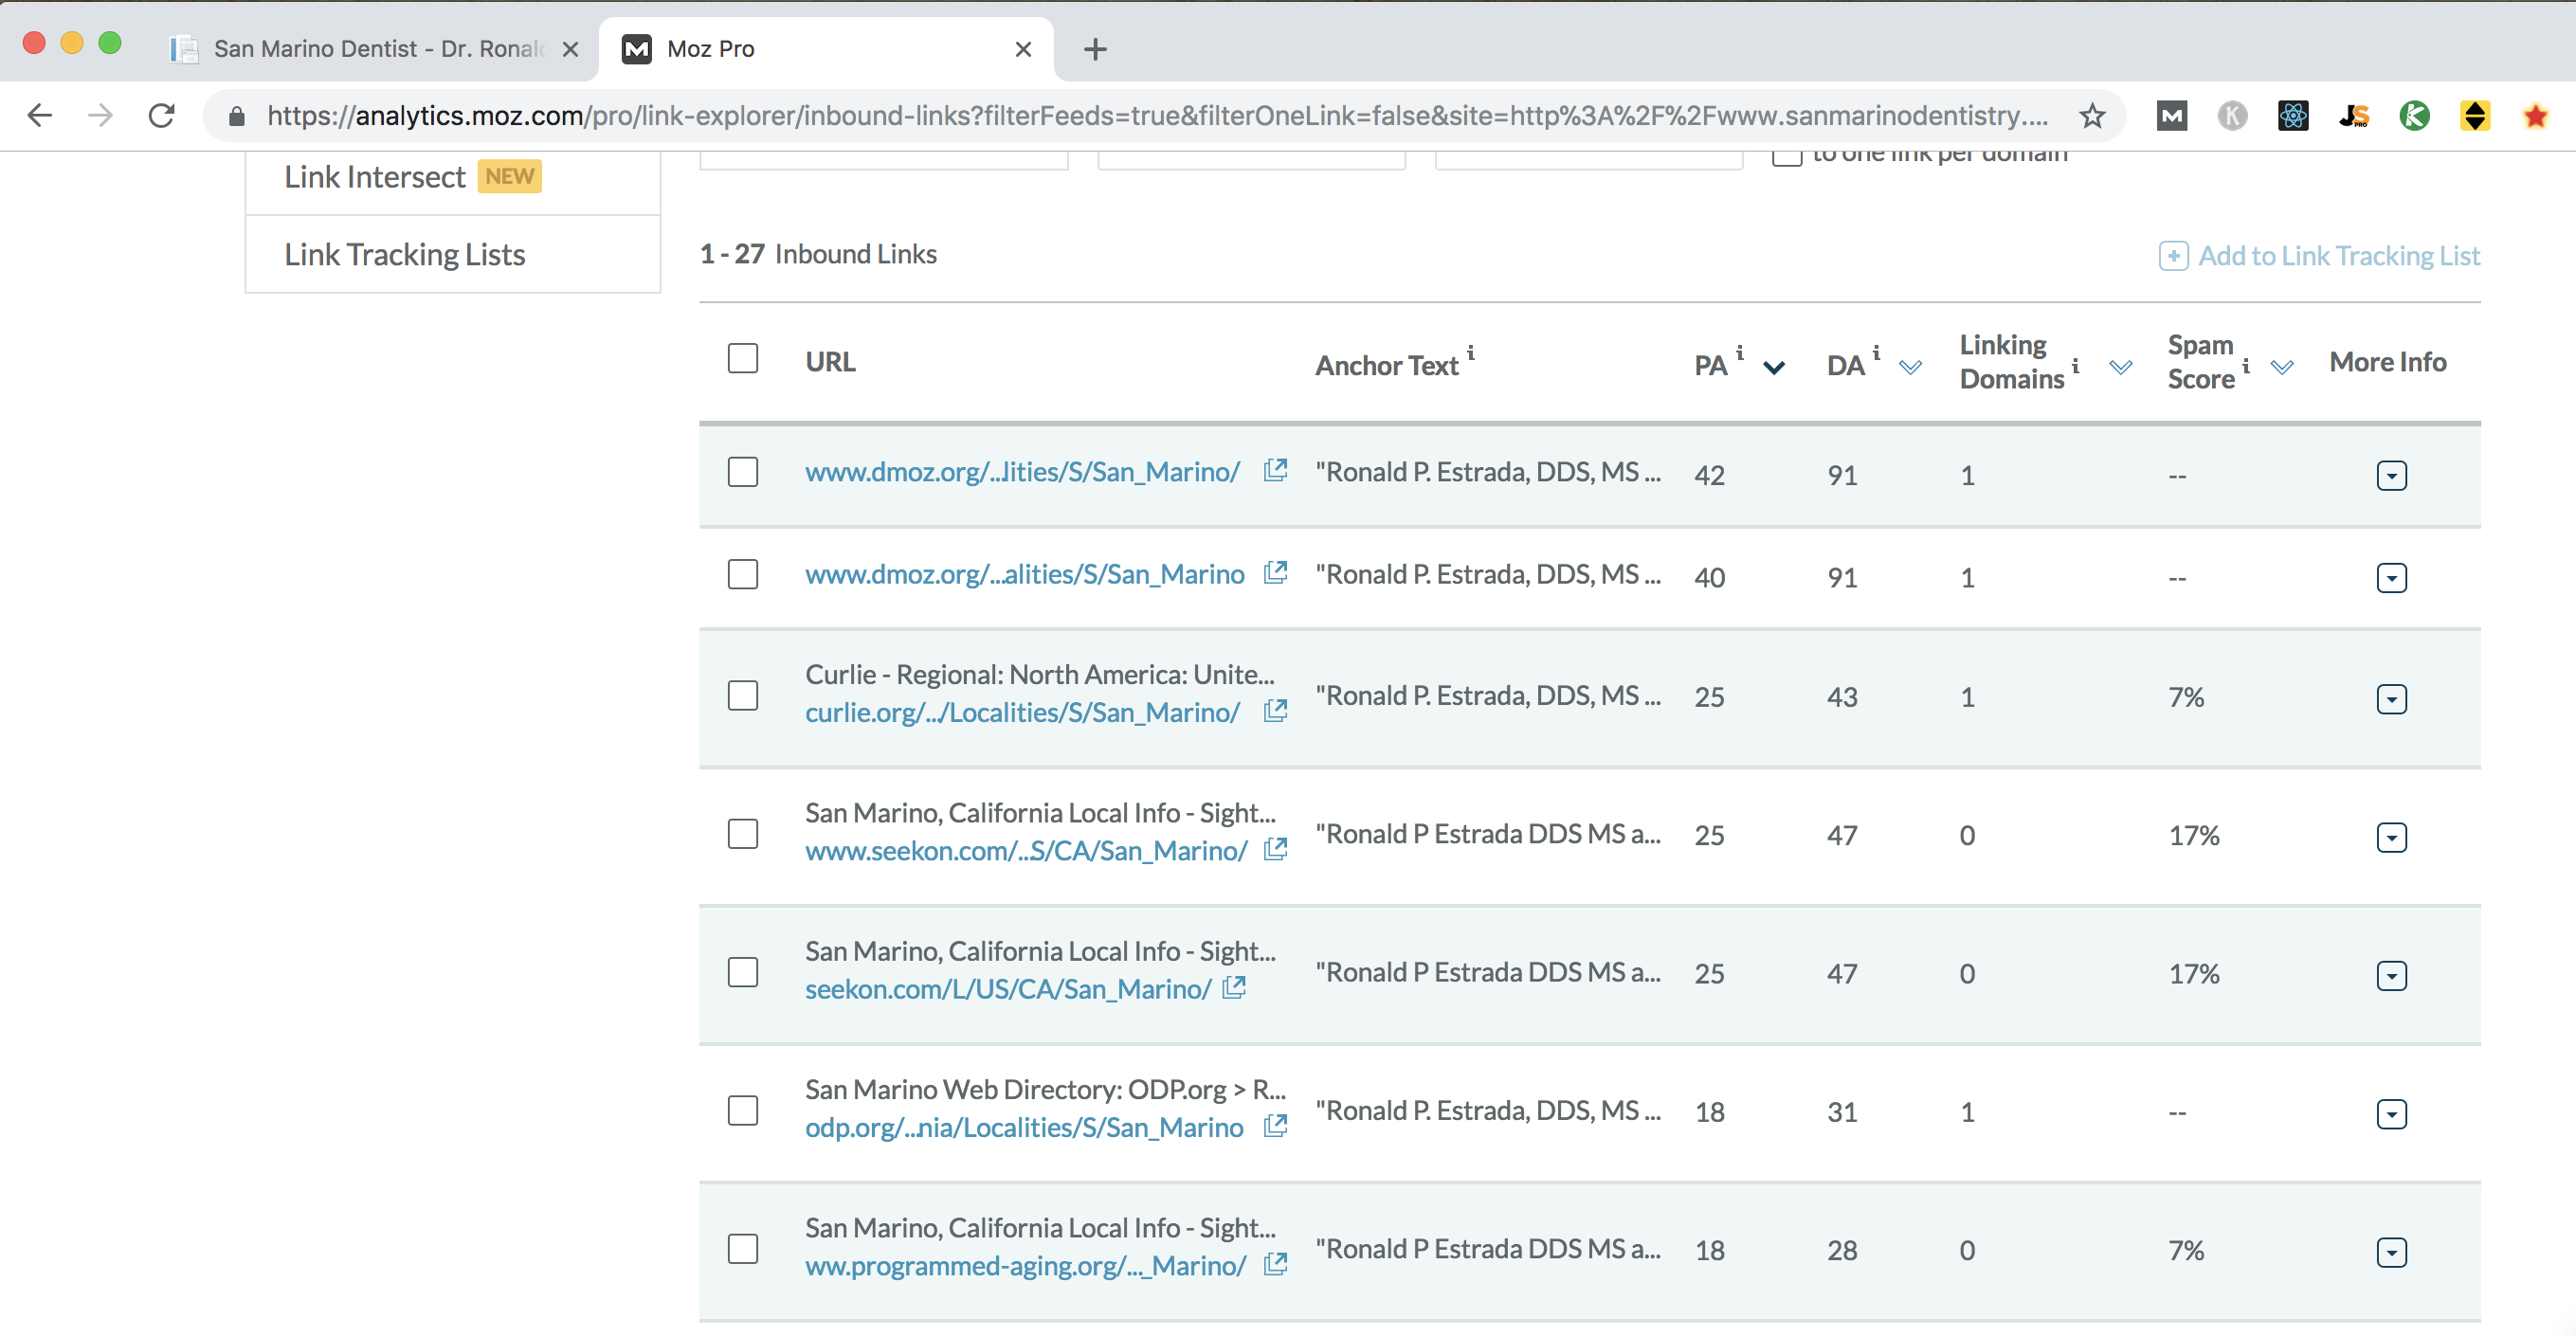Check the dmoz San_Marino/ PA 42 row

point(743,472)
